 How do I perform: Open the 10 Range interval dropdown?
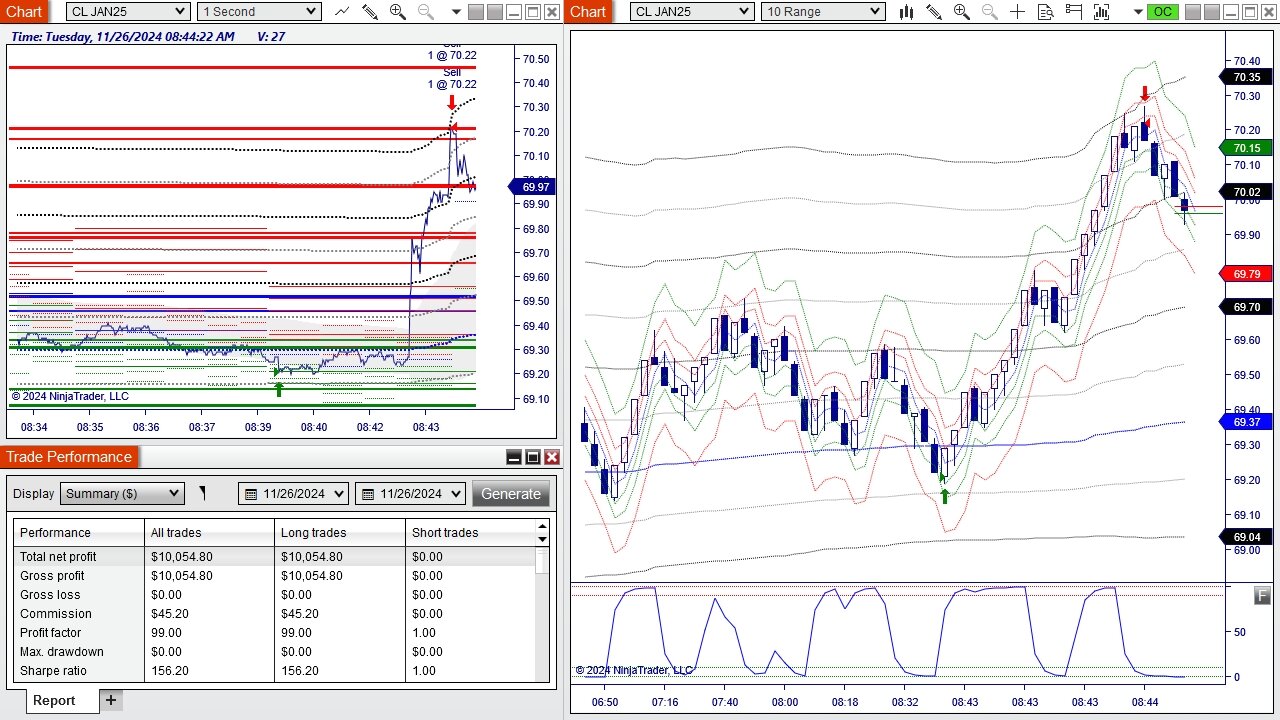pyautogui.click(x=823, y=11)
